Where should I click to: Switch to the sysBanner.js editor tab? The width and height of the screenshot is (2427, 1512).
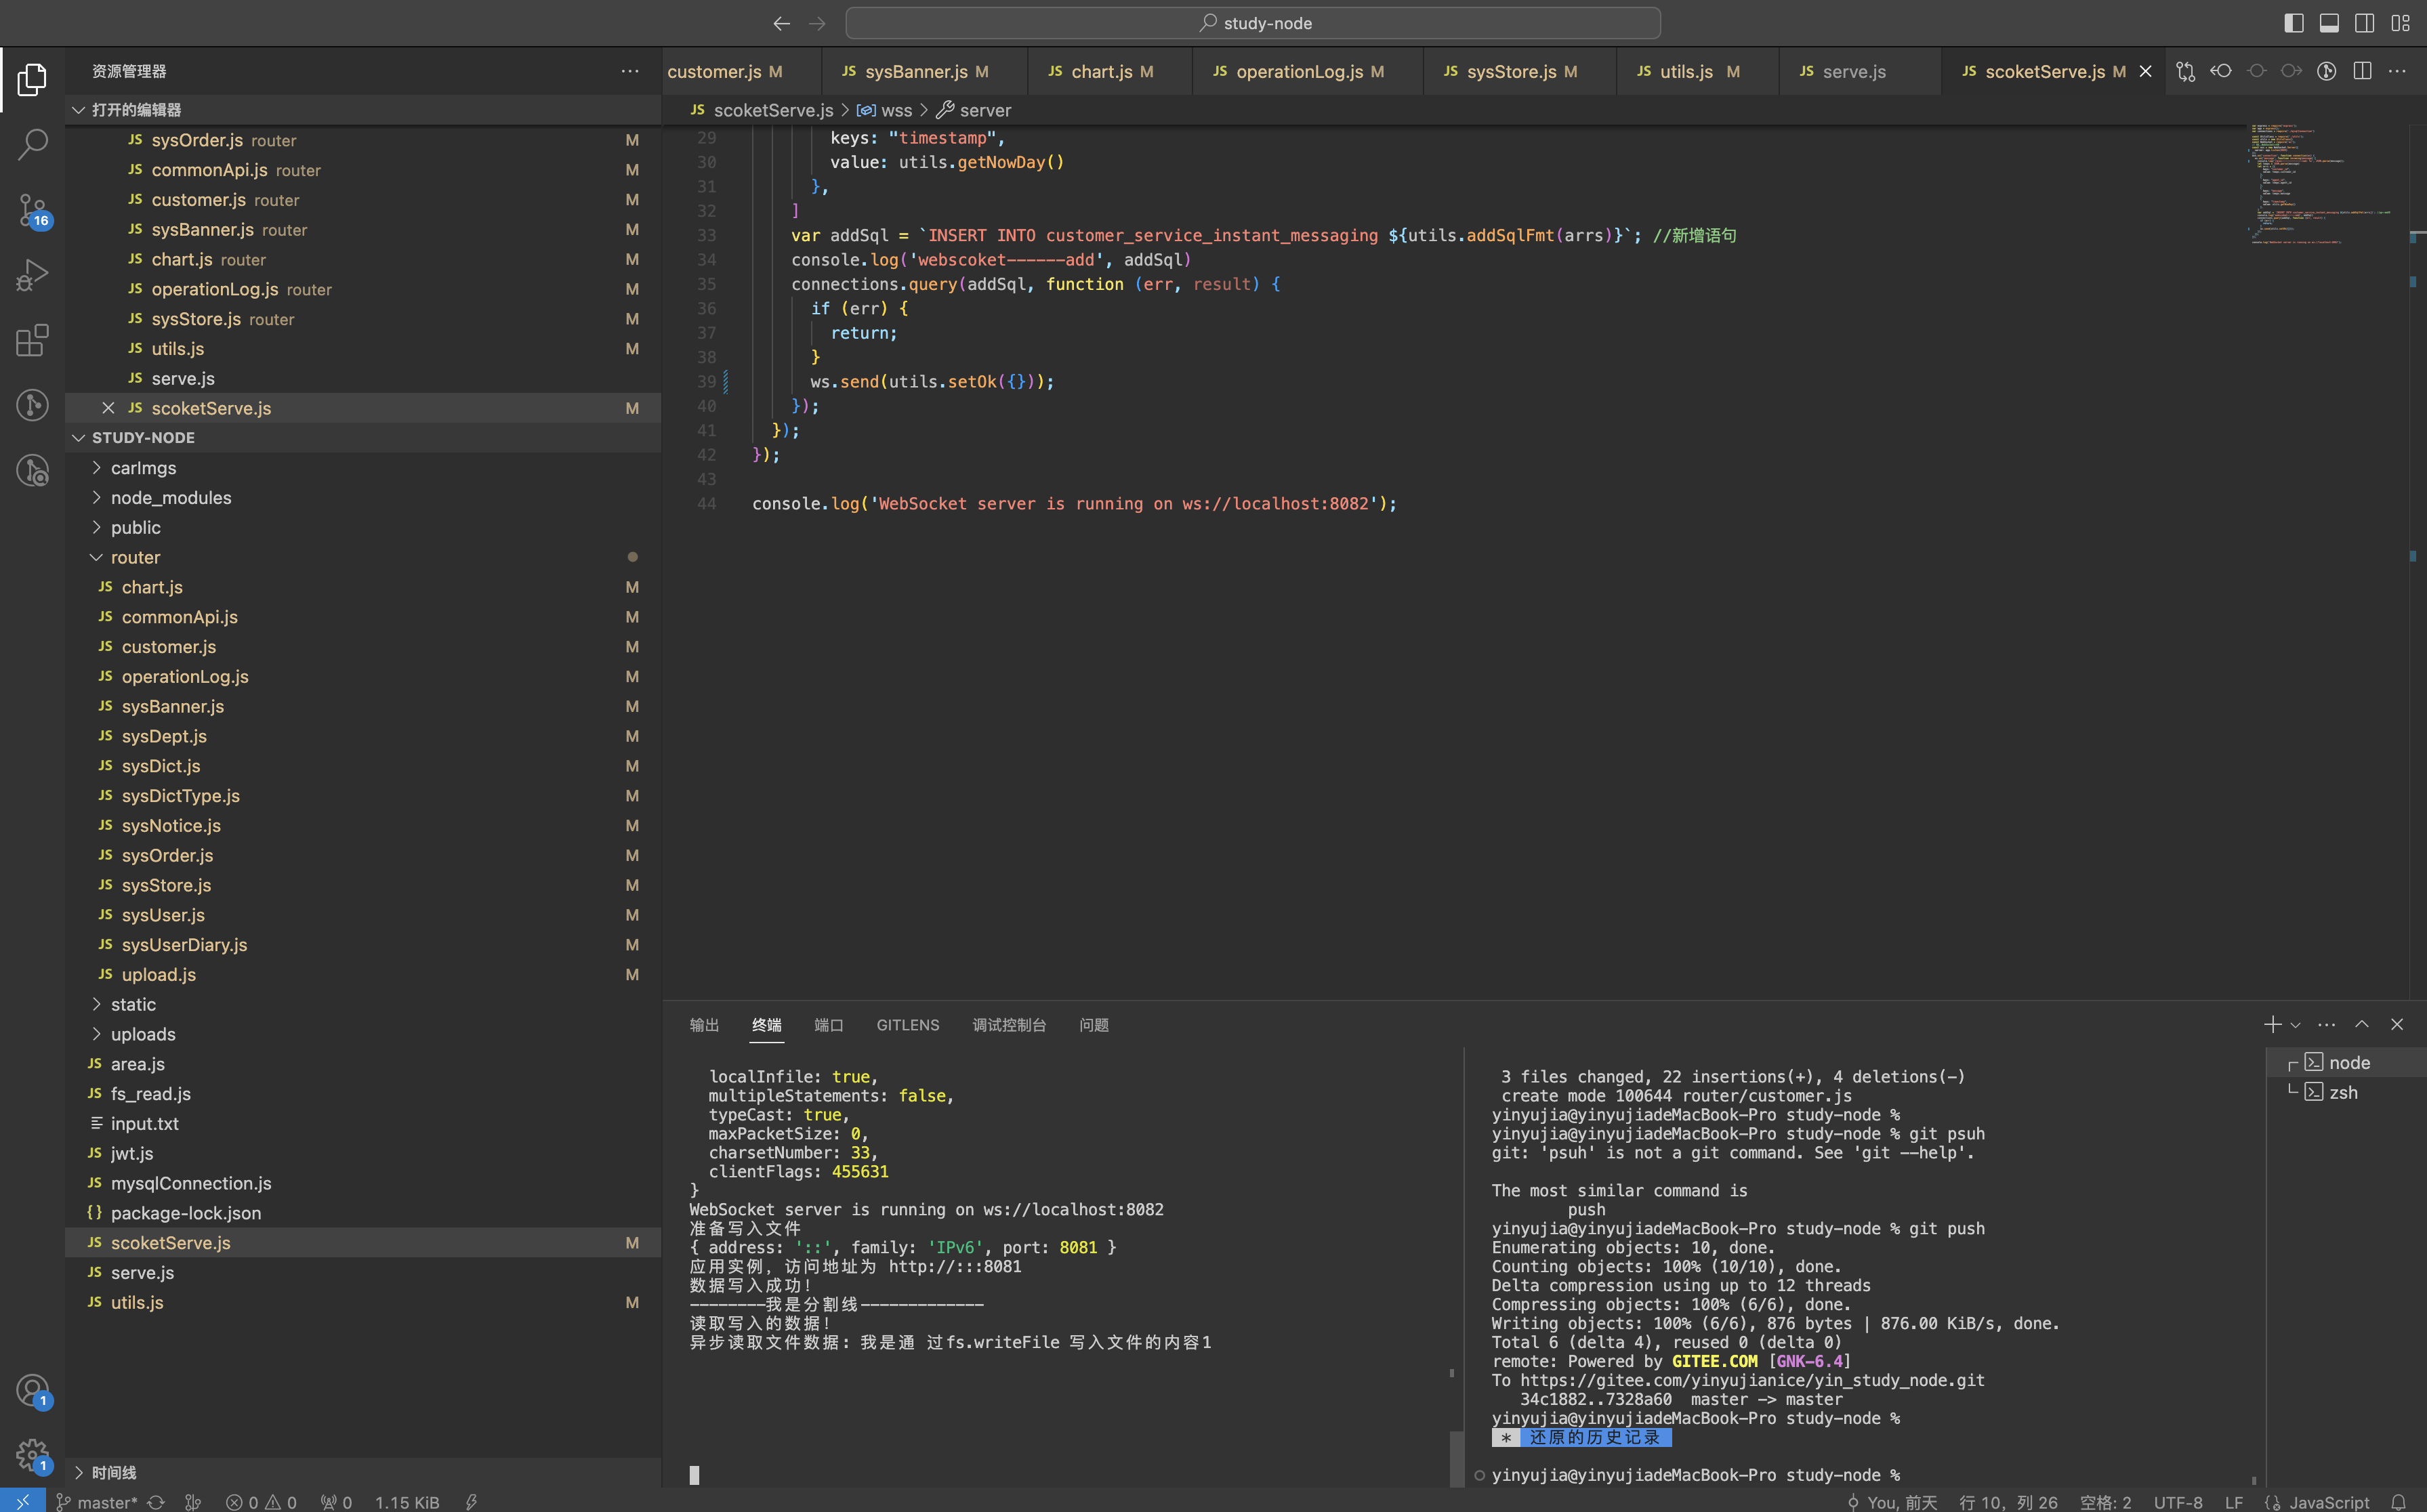point(924,71)
